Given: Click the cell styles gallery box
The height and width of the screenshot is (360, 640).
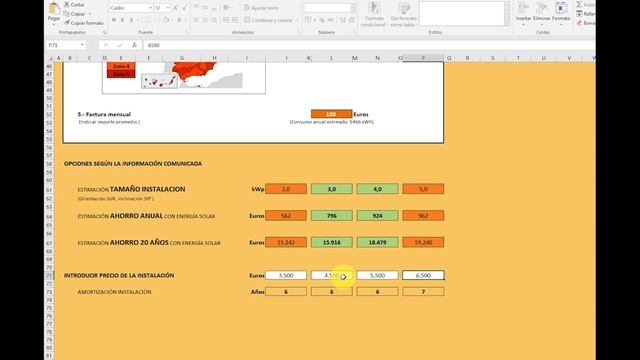Looking at the screenshot, I should click(x=462, y=14).
